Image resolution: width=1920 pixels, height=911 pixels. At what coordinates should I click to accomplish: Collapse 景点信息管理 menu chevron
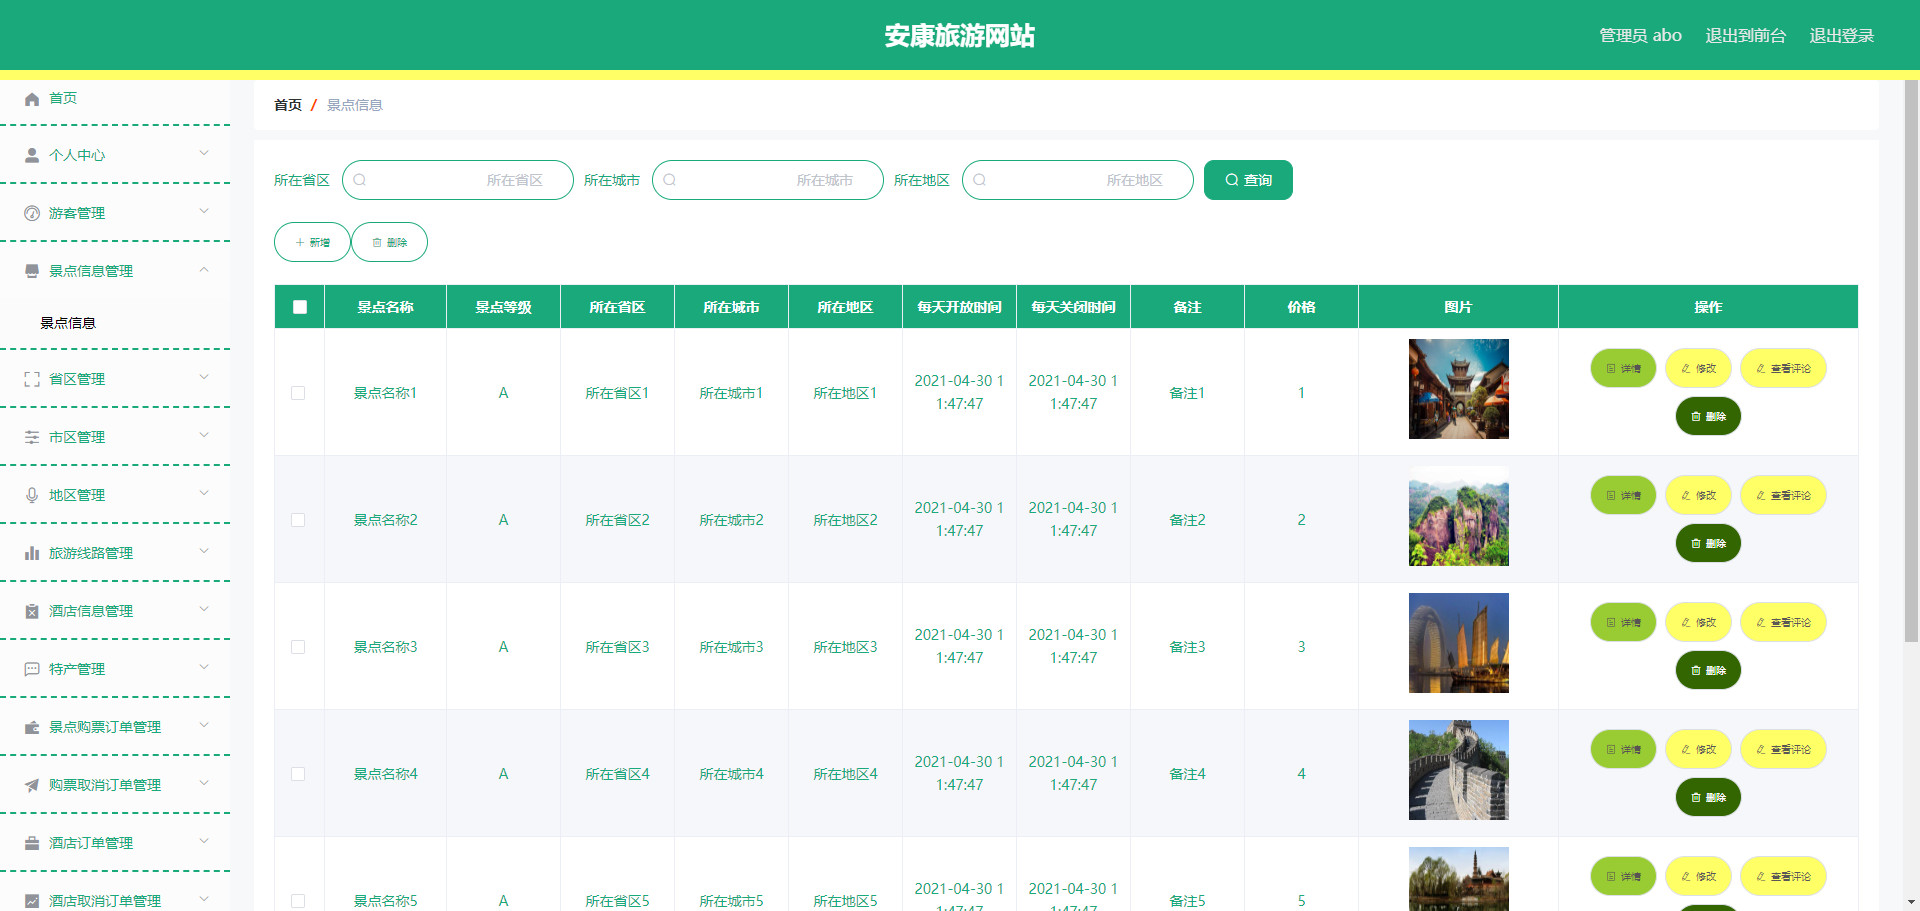204,269
